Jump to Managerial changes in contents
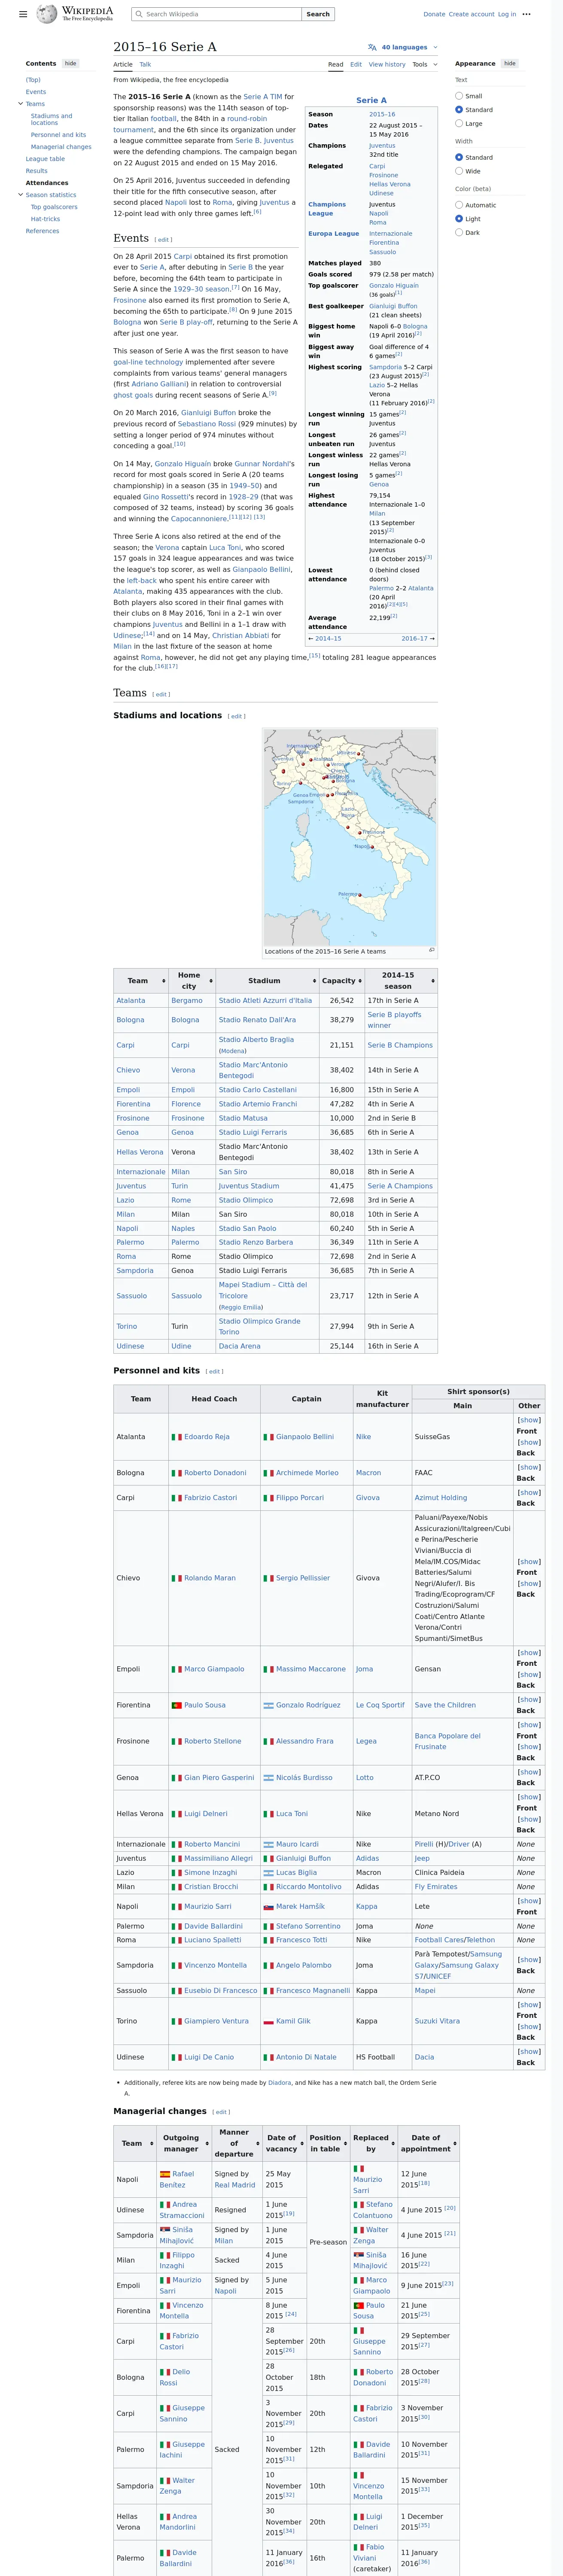 pos(61,147)
